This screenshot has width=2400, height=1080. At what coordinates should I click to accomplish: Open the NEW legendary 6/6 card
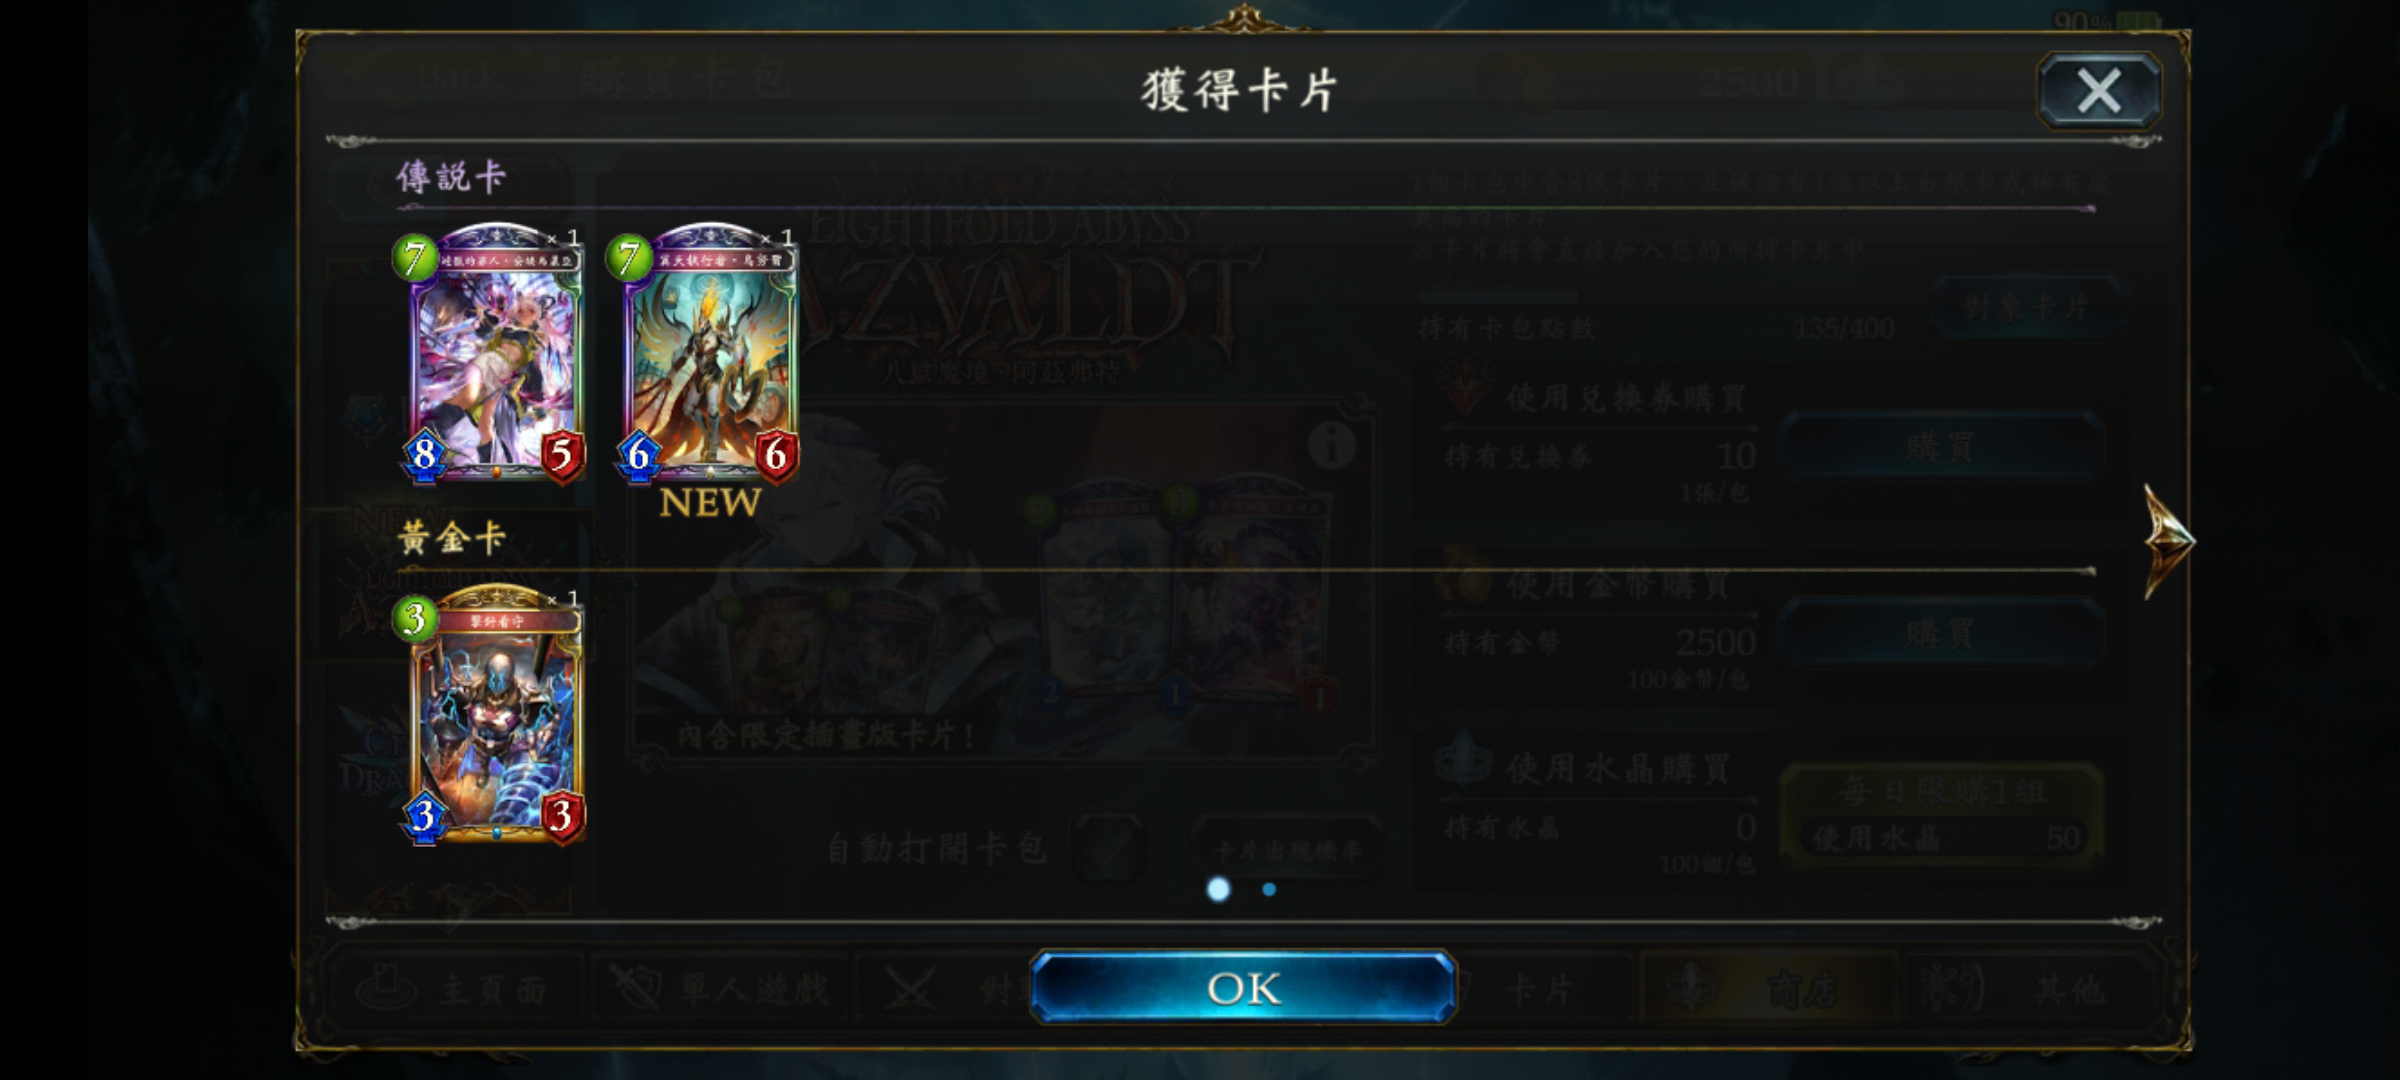coord(709,353)
